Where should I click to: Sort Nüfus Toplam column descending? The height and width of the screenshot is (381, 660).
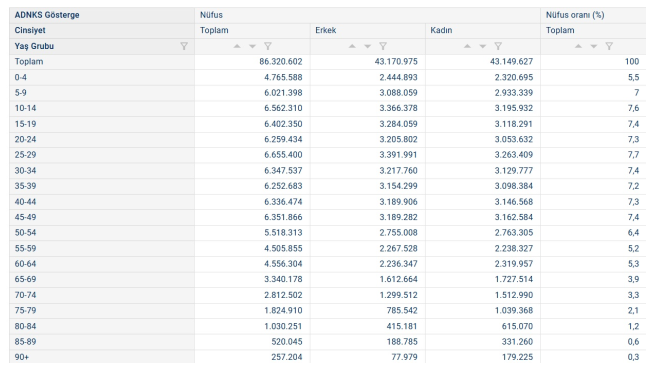tap(252, 46)
